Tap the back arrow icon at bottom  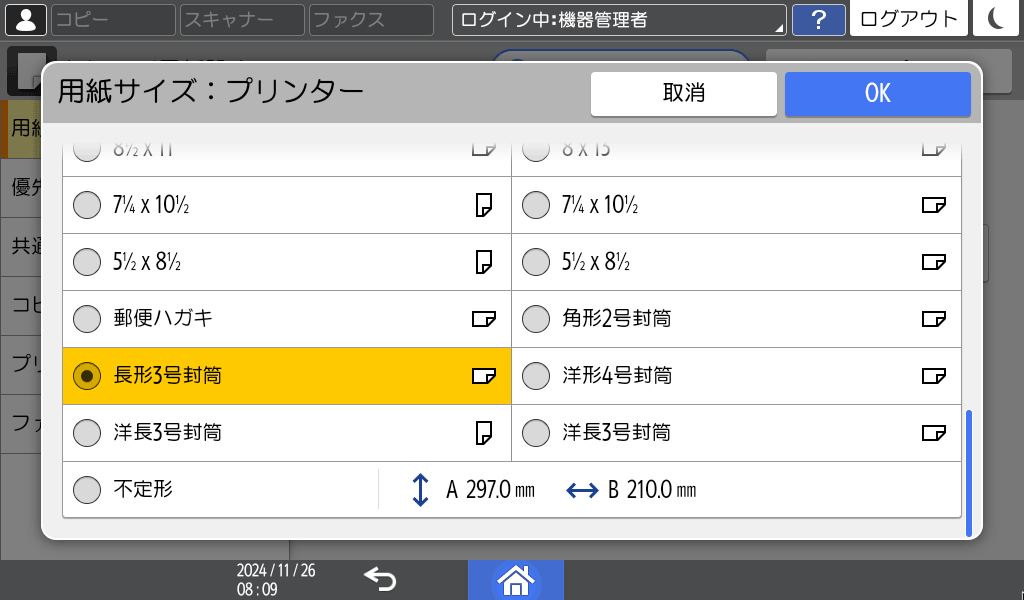point(380,578)
